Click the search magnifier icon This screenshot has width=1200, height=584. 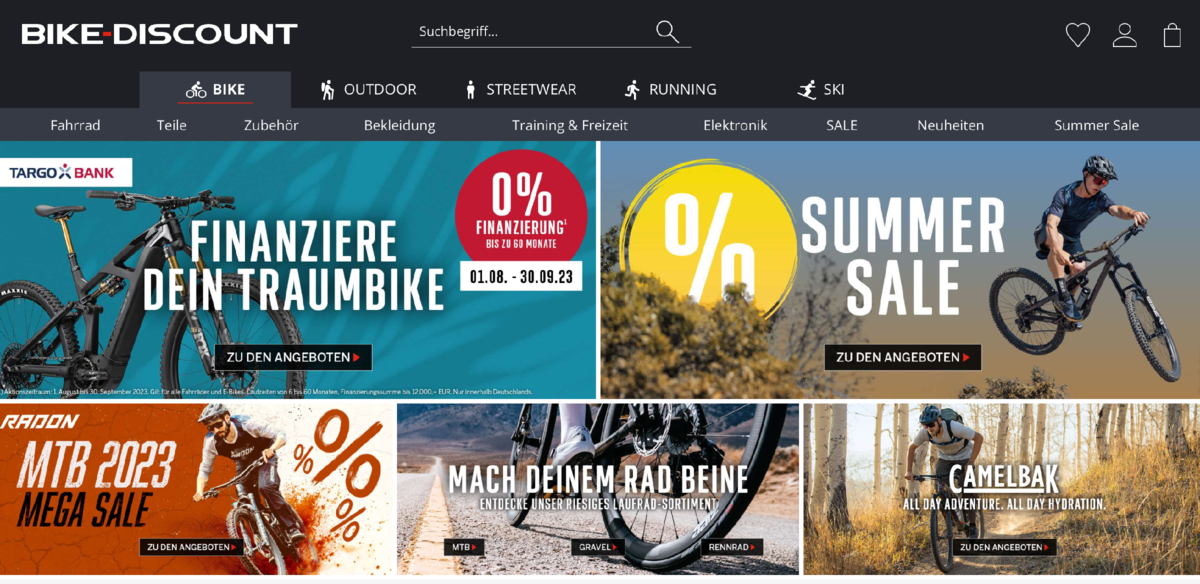tap(667, 32)
